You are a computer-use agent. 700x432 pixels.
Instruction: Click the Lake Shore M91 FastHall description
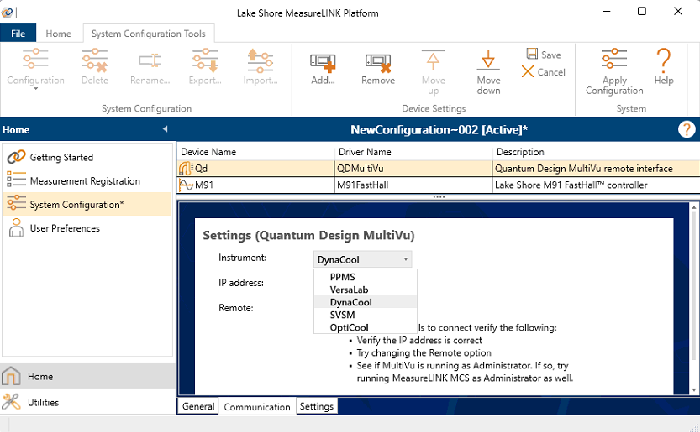[x=596, y=185]
